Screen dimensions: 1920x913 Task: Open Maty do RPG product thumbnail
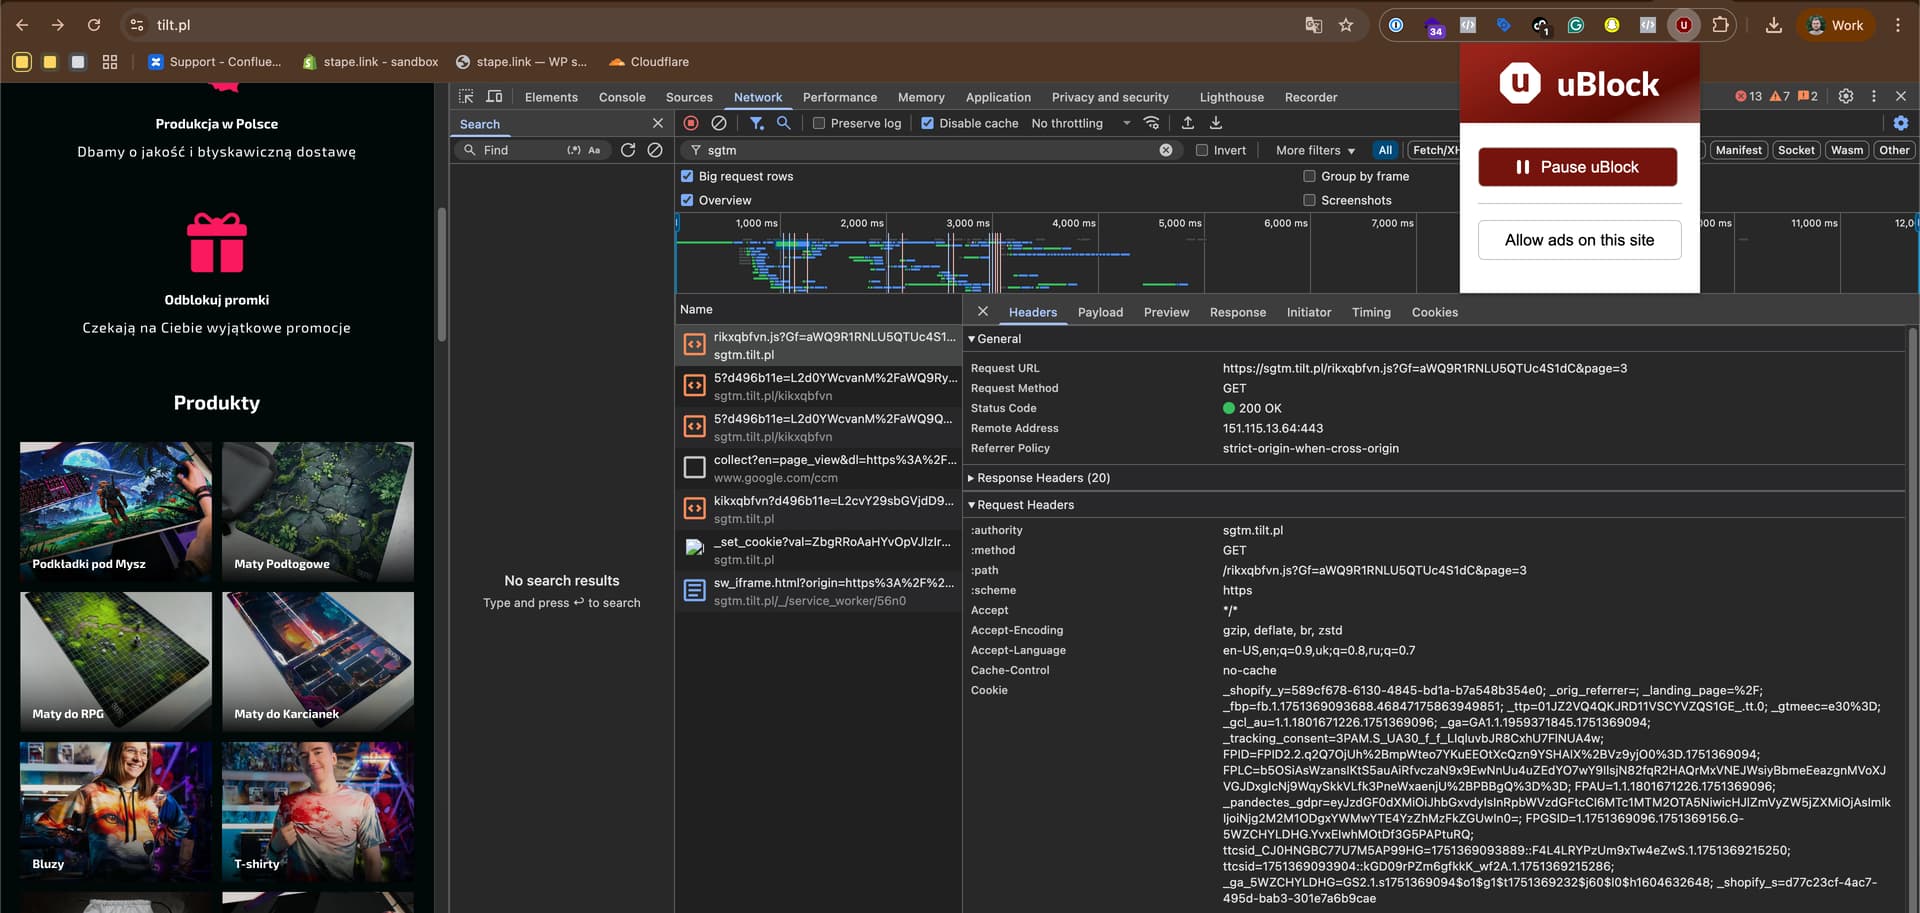point(116,660)
